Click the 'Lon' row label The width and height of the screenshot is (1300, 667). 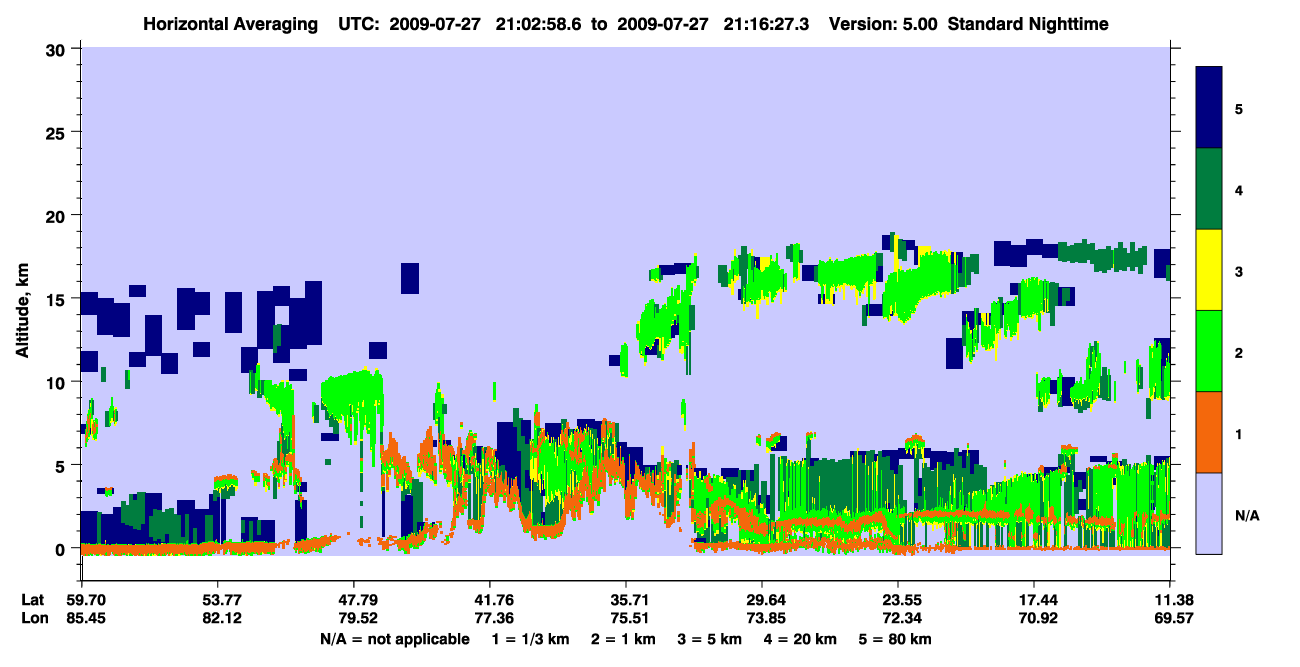pos(34,618)
